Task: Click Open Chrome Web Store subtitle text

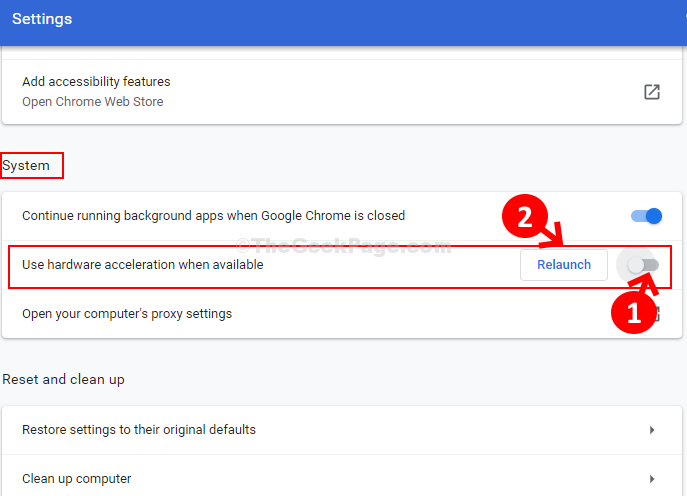Action: (x=92, y=102)
